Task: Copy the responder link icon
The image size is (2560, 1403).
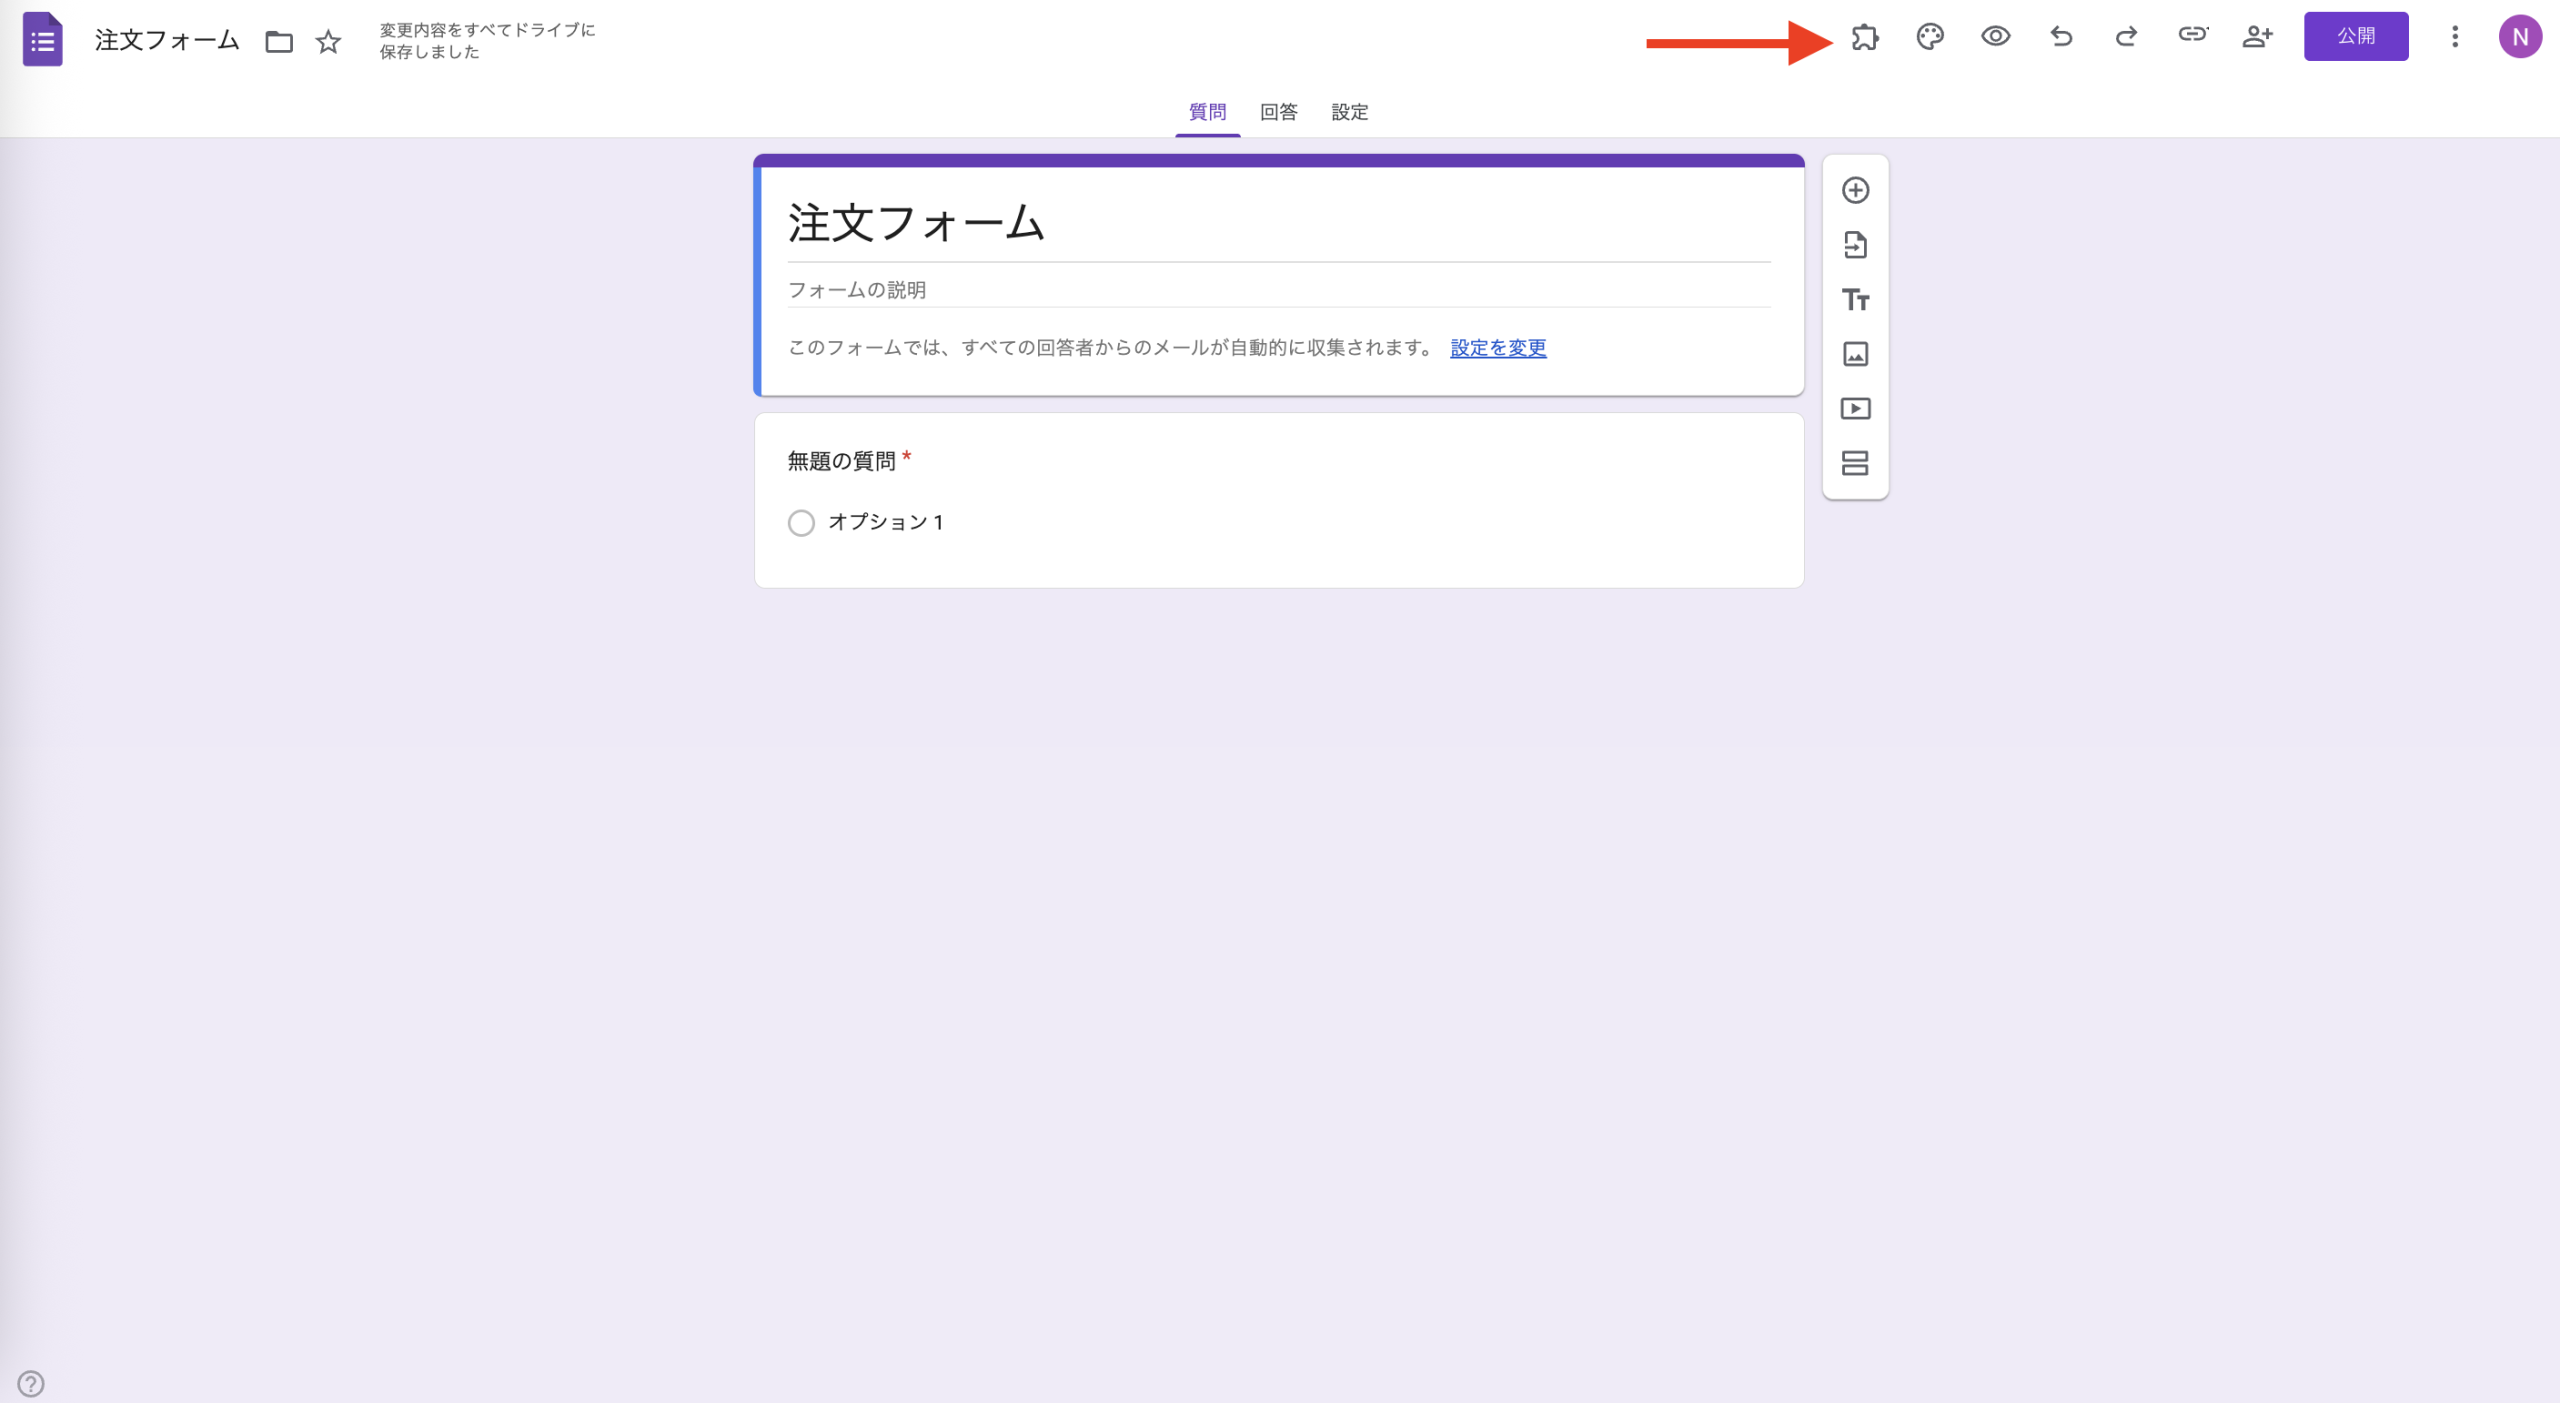Action: (x=2191, y=37)
